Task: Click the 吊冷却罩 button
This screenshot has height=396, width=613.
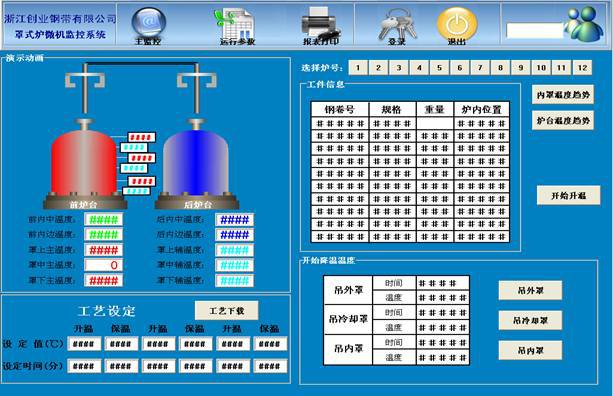Action: [531, 321]
